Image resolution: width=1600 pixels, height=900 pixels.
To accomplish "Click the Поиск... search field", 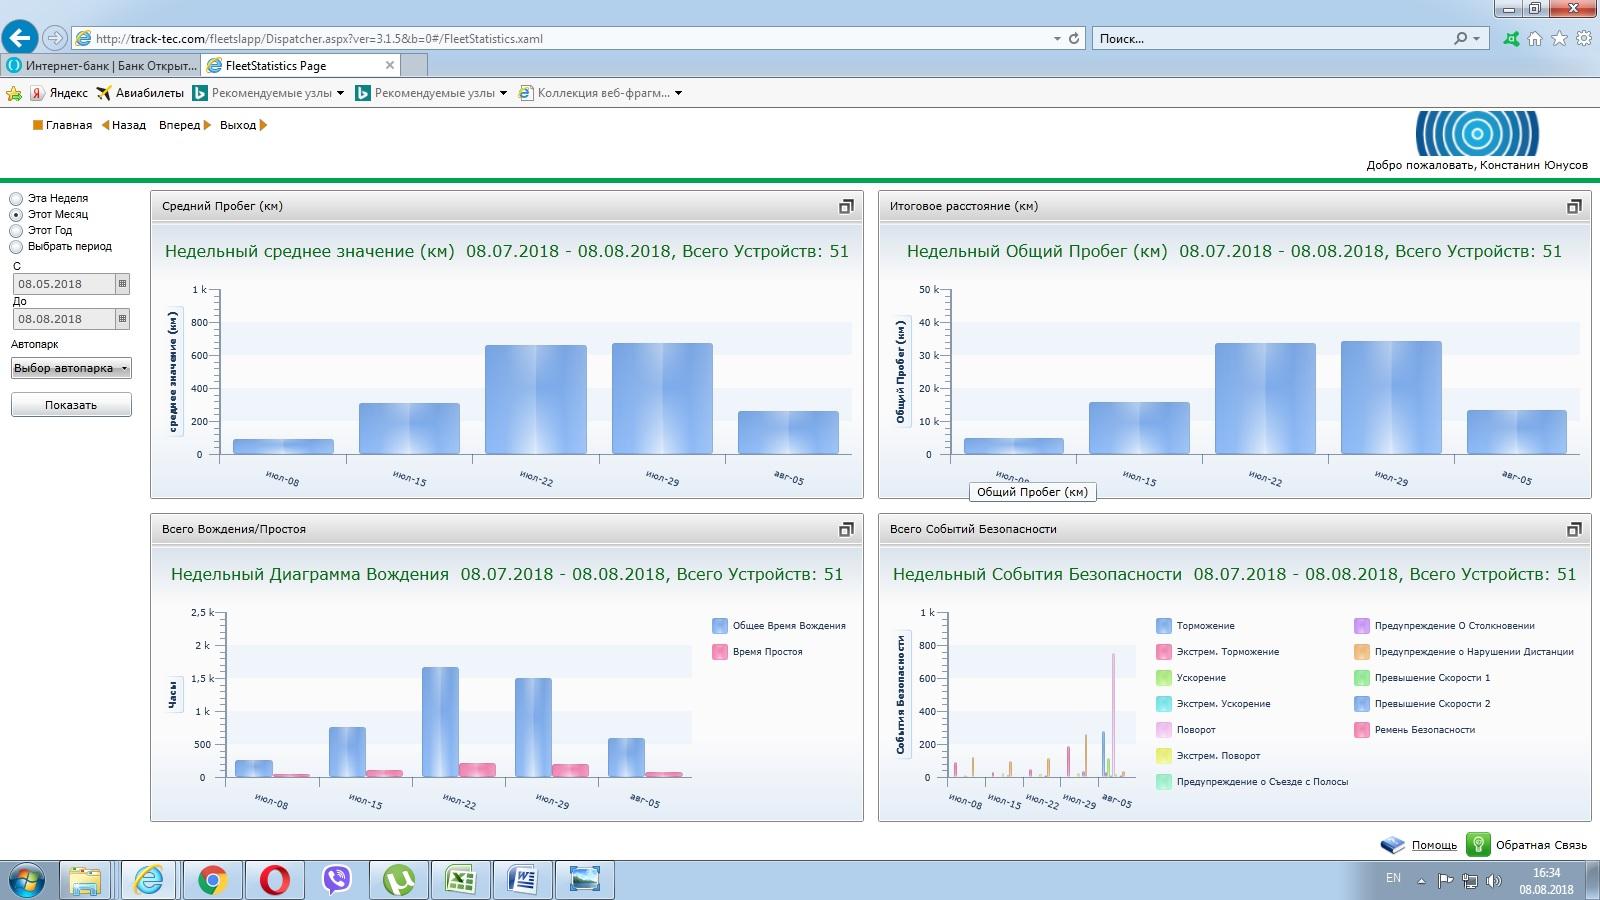I will (x=1272, y=38).
